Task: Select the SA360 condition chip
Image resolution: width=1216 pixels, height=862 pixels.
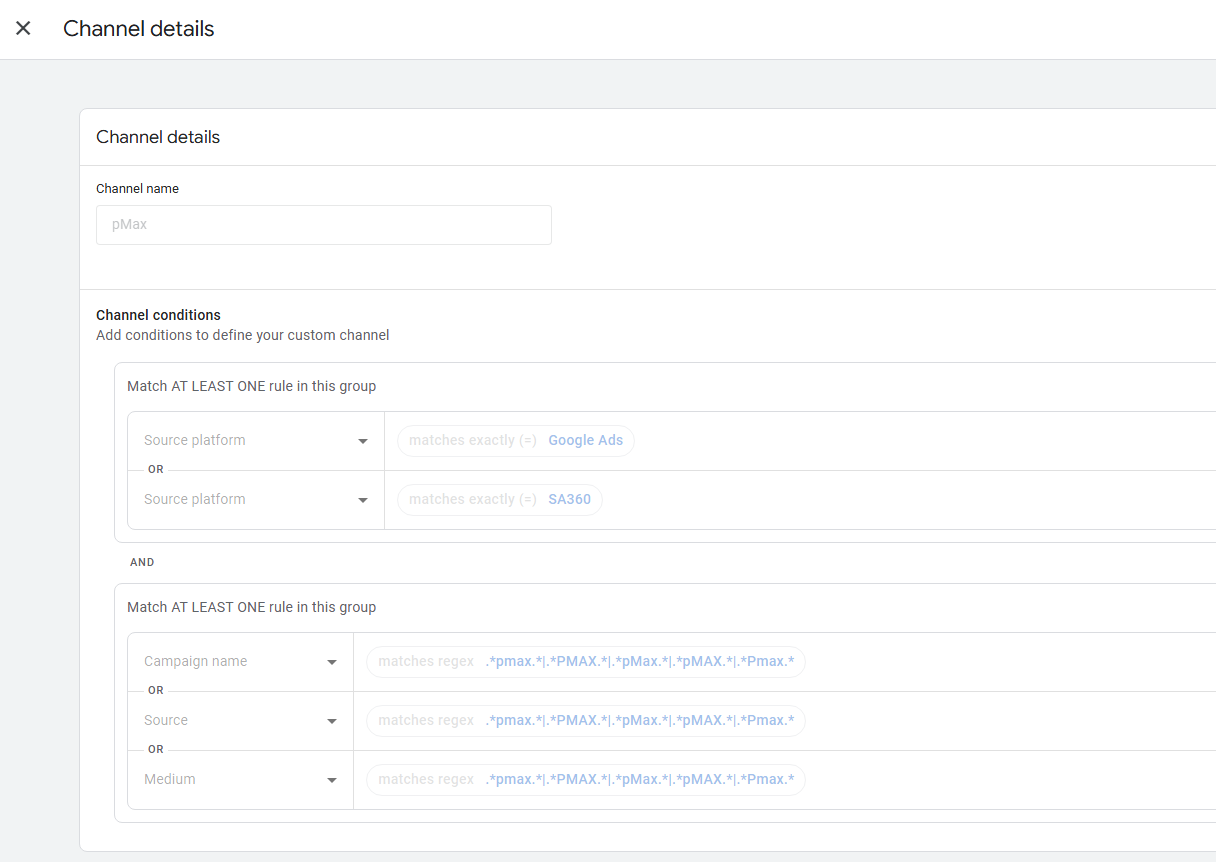Action: point(499,500)
